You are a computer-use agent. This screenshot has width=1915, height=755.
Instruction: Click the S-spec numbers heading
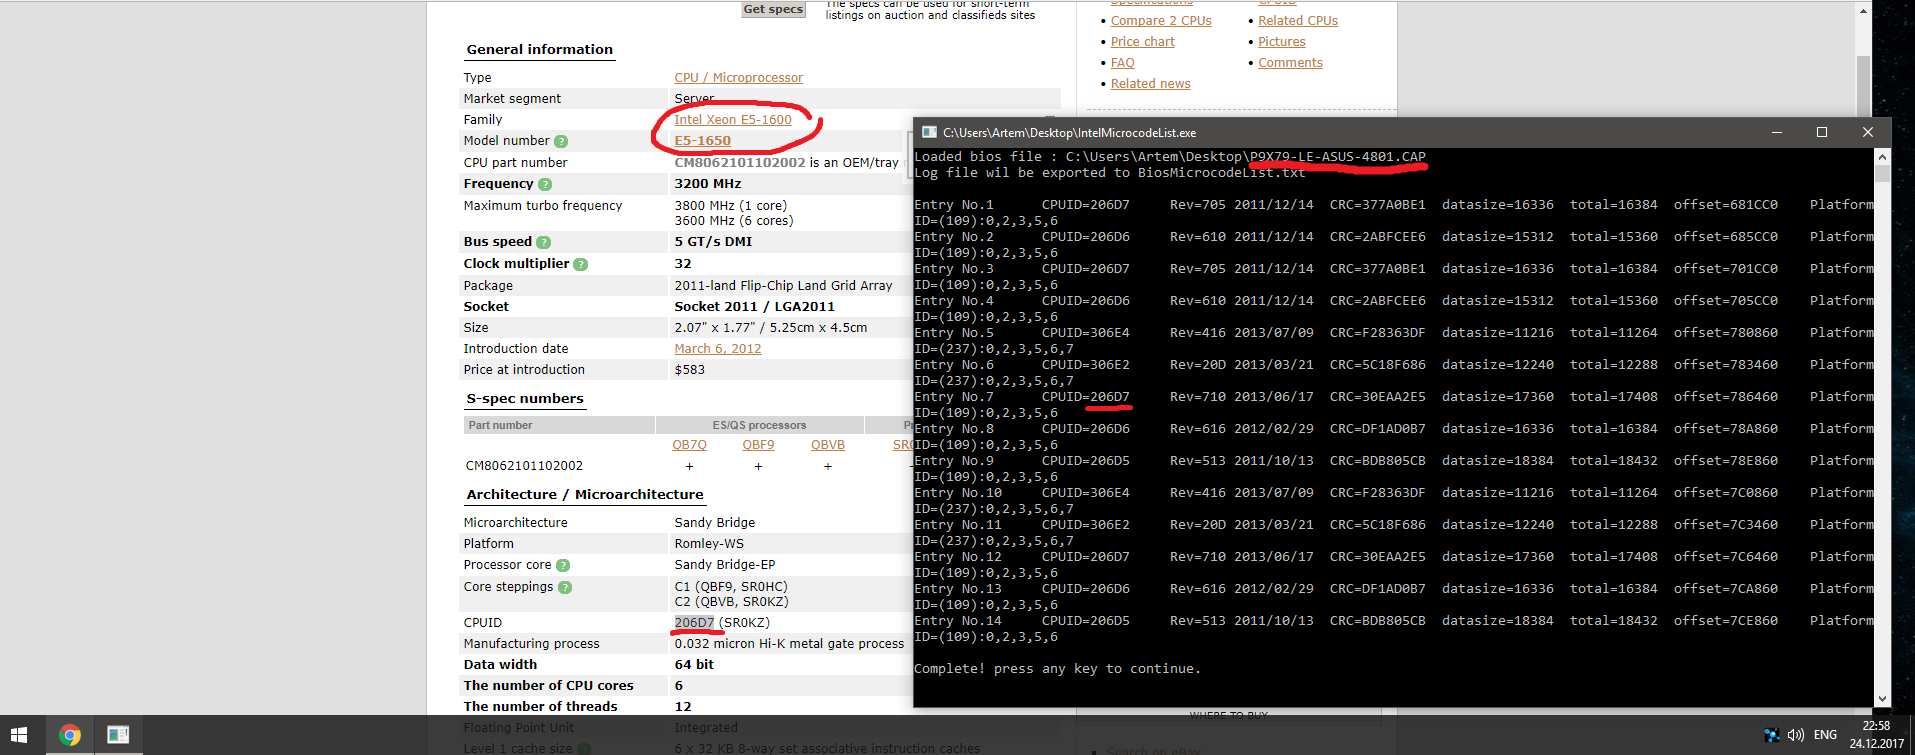pos(525,399)
